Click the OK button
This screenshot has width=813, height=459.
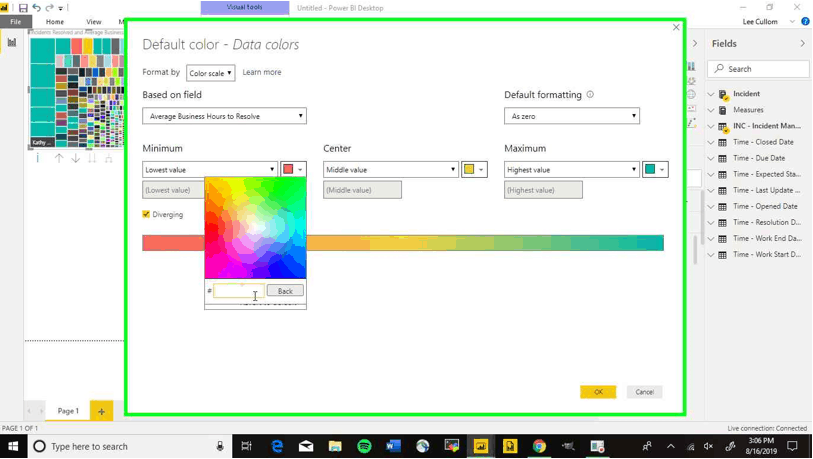point(598,392)
